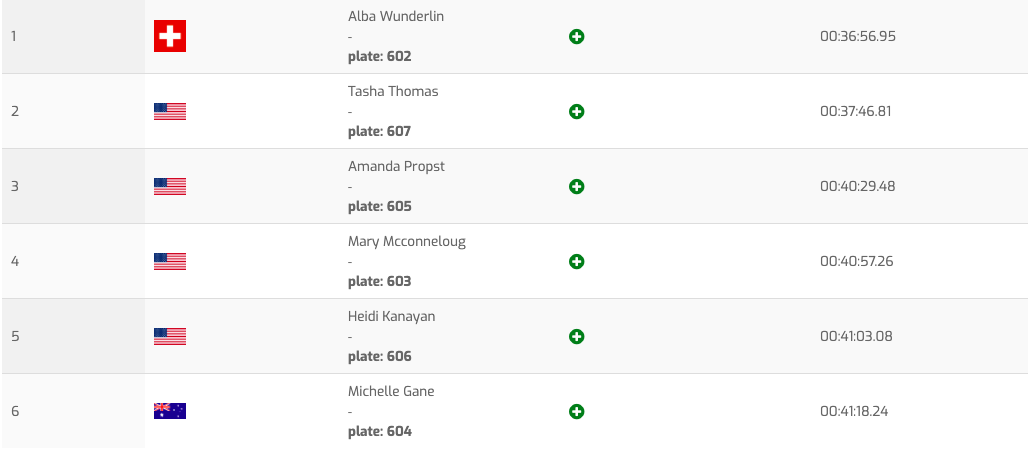The image size is (1031, 450).
Task: Click green plus icon beside Amanda Propst
Action: (576, 187)
